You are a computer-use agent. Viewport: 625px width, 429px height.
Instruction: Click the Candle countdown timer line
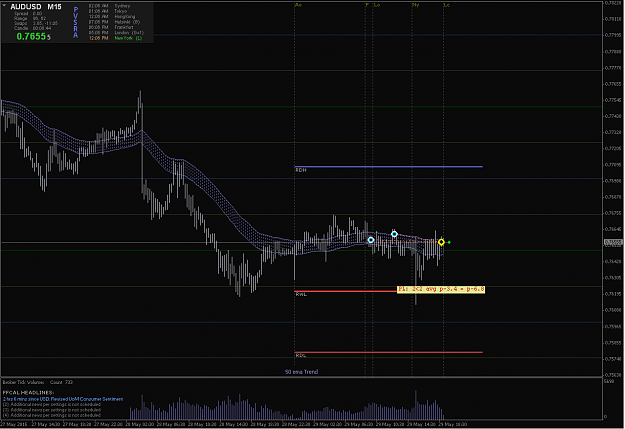33,28
